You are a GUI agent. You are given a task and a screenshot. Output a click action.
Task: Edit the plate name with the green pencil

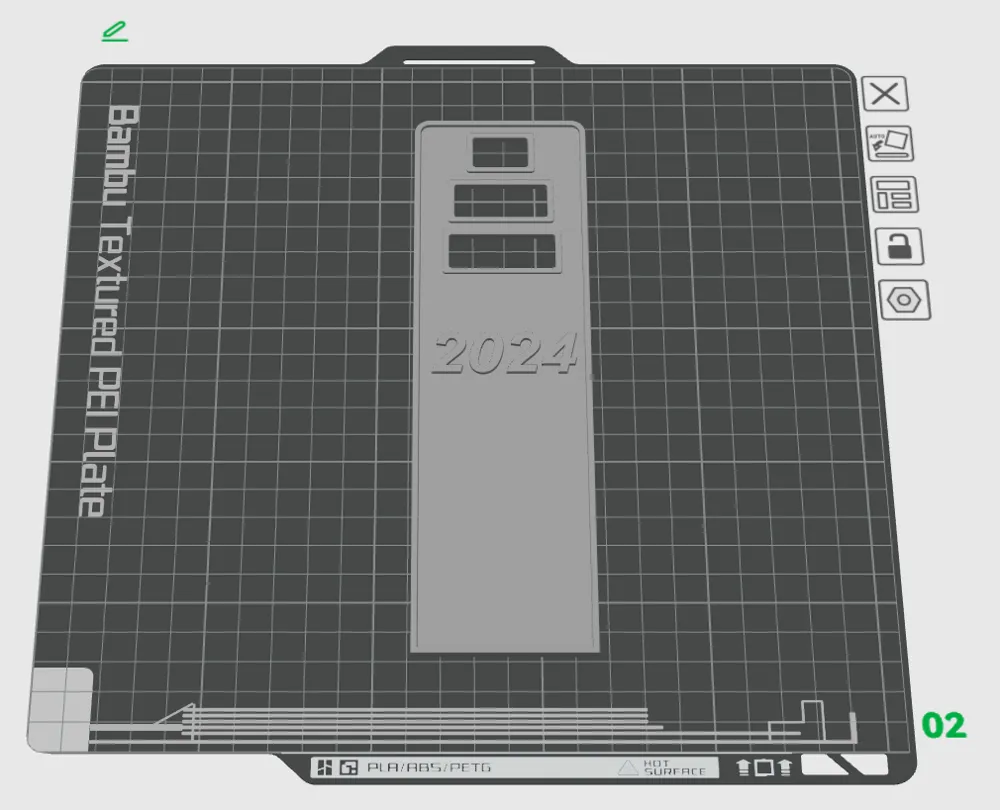click(114, 30)
